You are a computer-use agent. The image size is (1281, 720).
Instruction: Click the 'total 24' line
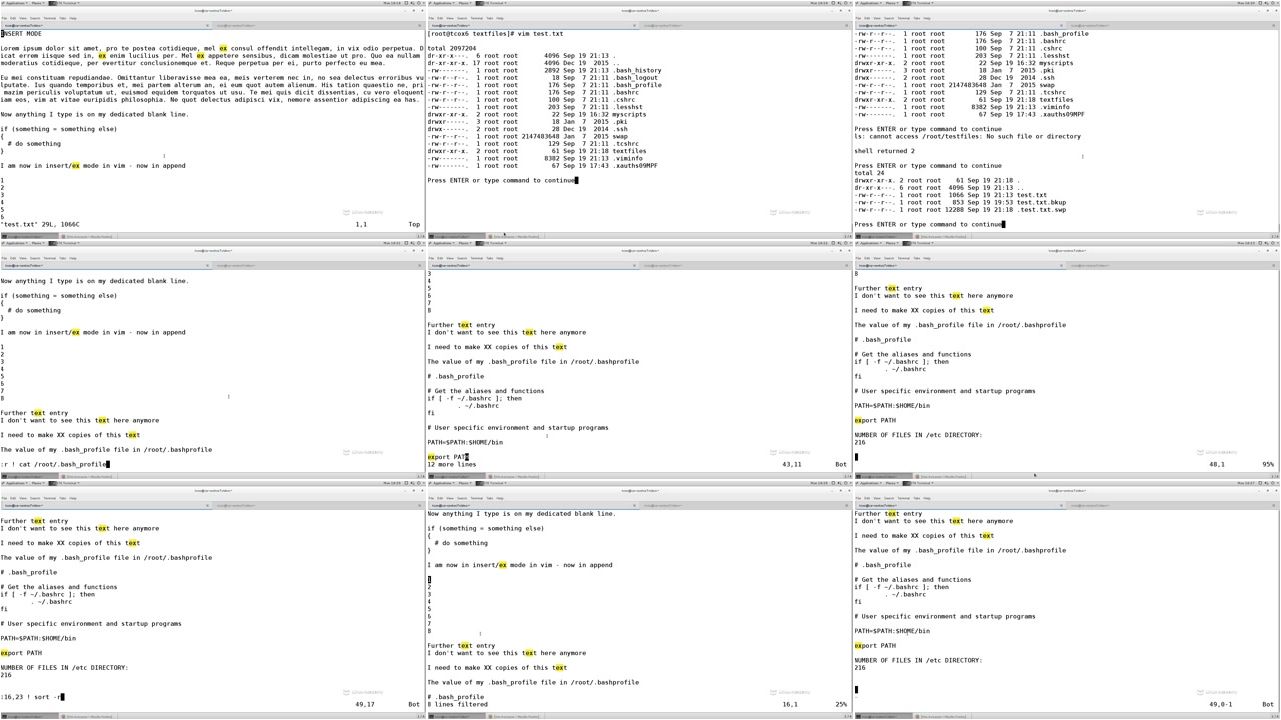pos(869,173)
